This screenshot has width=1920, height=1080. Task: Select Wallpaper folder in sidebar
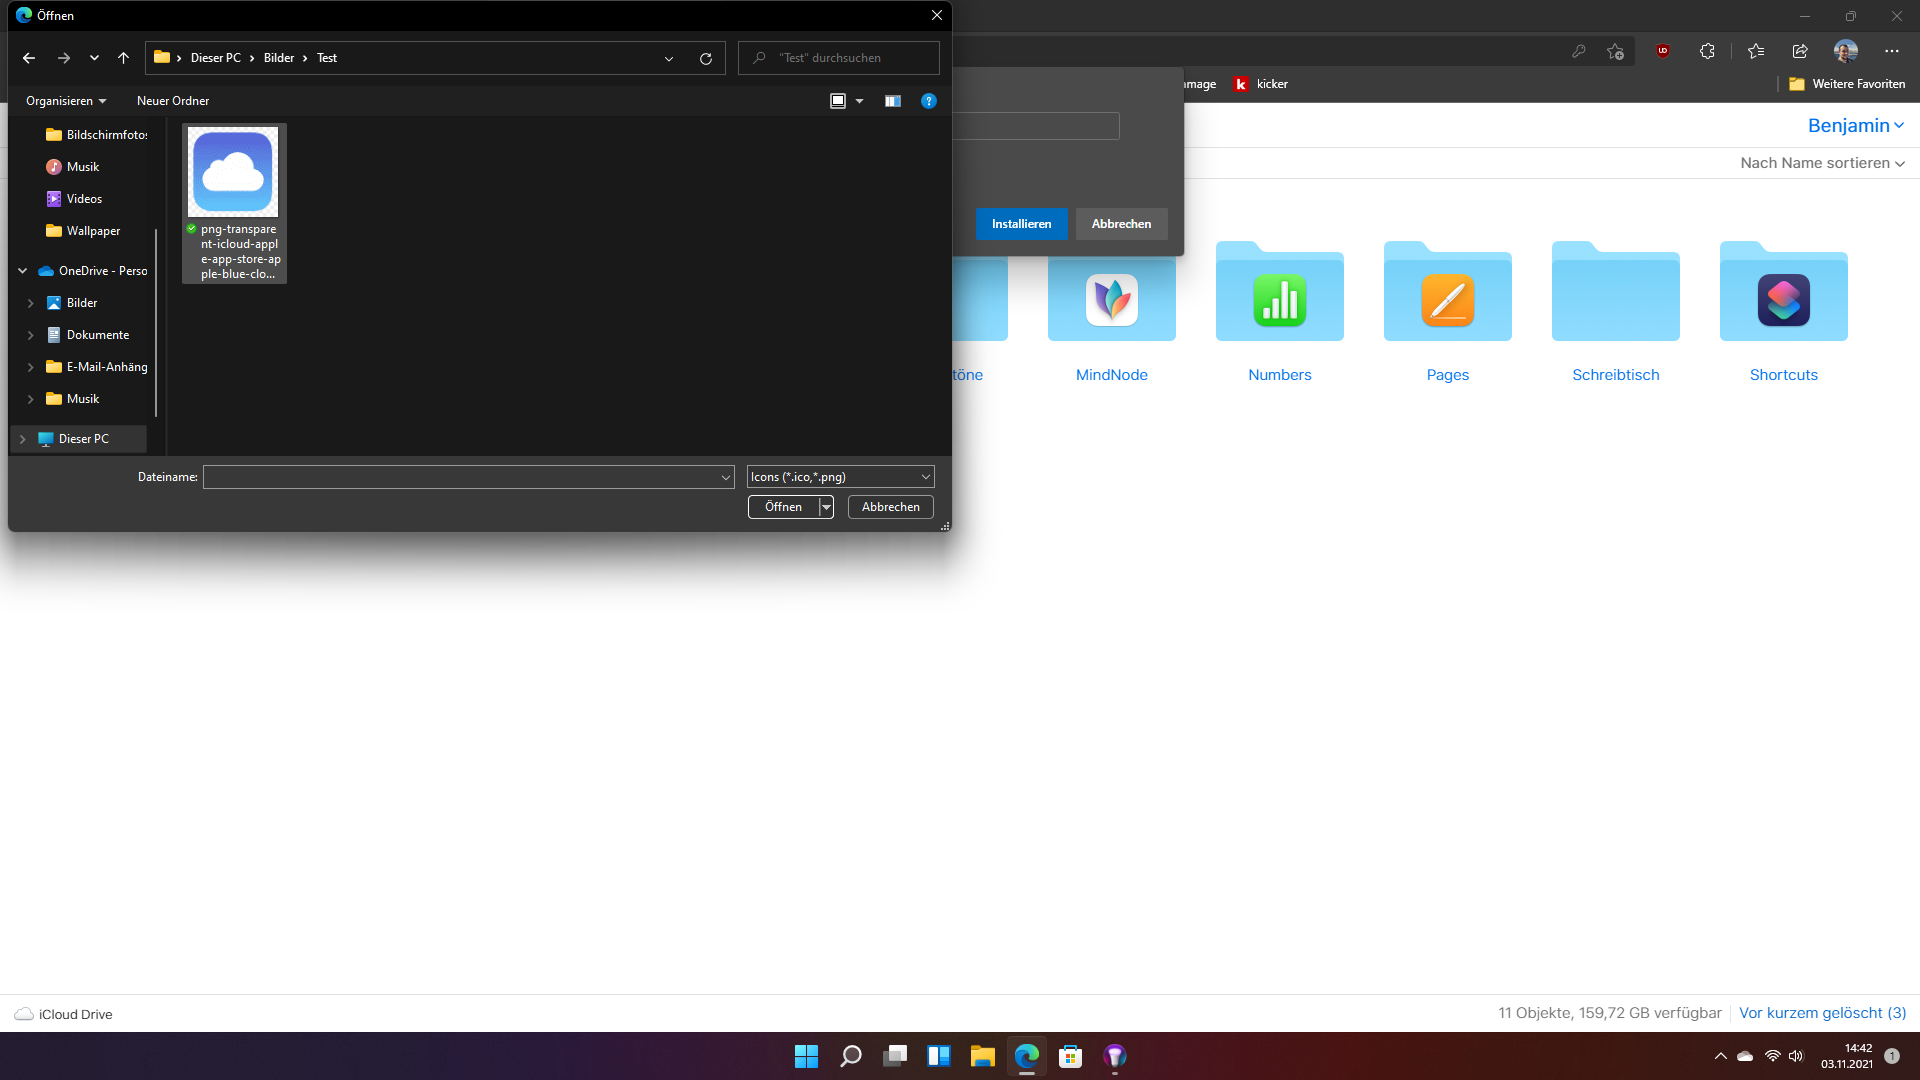pos(93,231)
